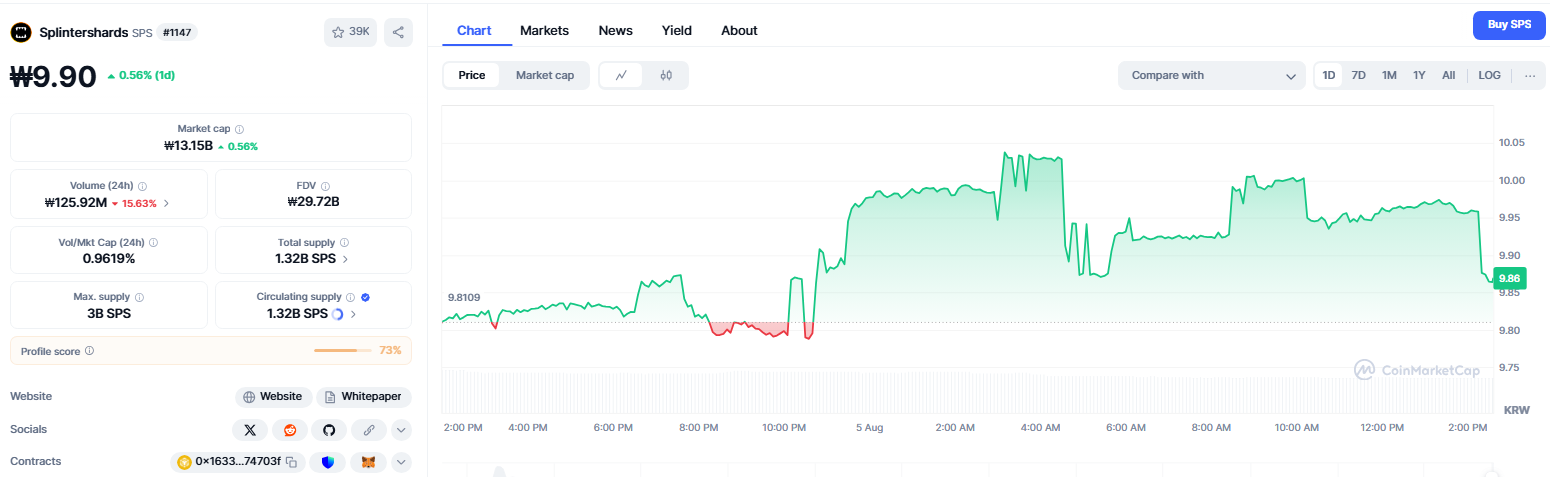The image size is (1550, 477).
Task: Expand Total supply details arrow
Action: click(345, 259)
